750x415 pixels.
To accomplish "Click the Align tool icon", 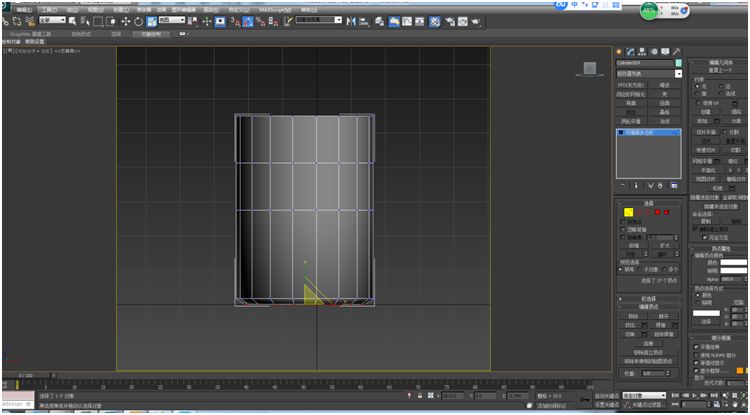I will pos(364,21).
